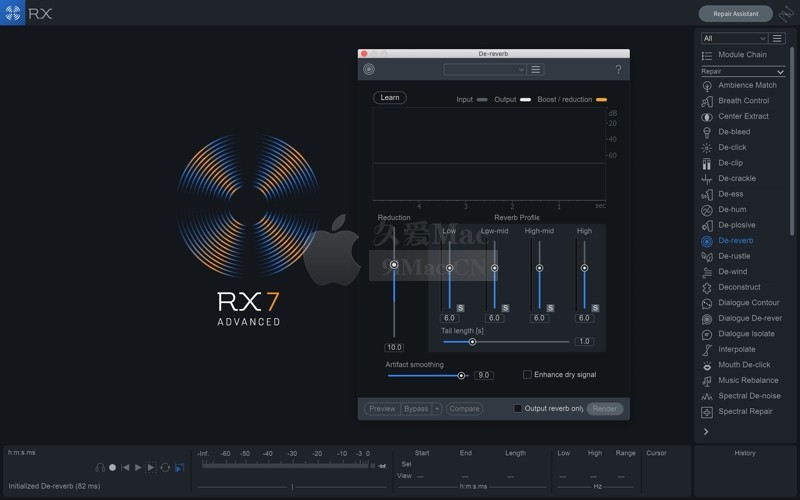The image size is (800, 500).
Task: Open the Dialogue Contour module icon
Action: click(707, 304)
